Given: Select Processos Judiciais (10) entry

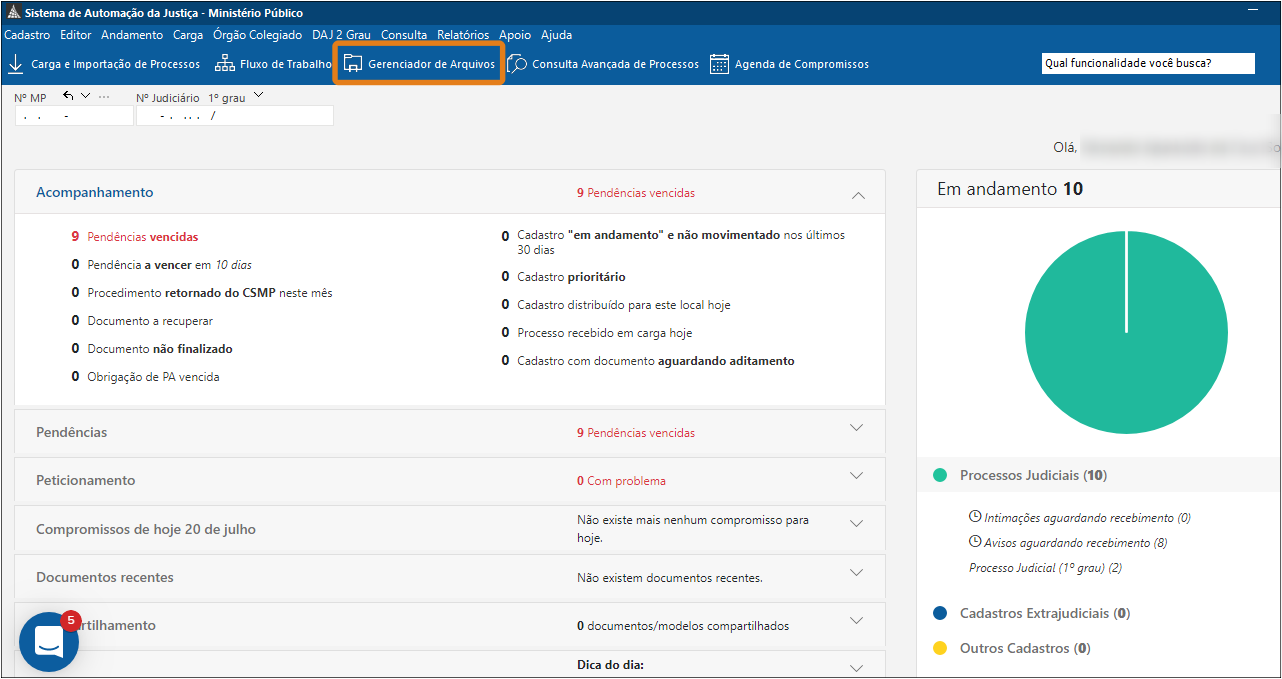Looking at the screenshot, I should tap(1033, 476).
